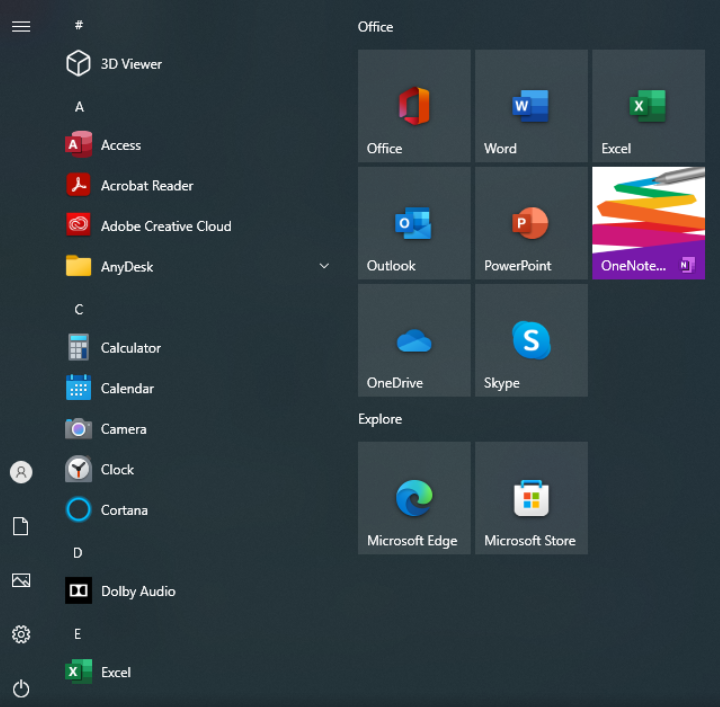
Task: Click the letter A section header
Action: 79,107
